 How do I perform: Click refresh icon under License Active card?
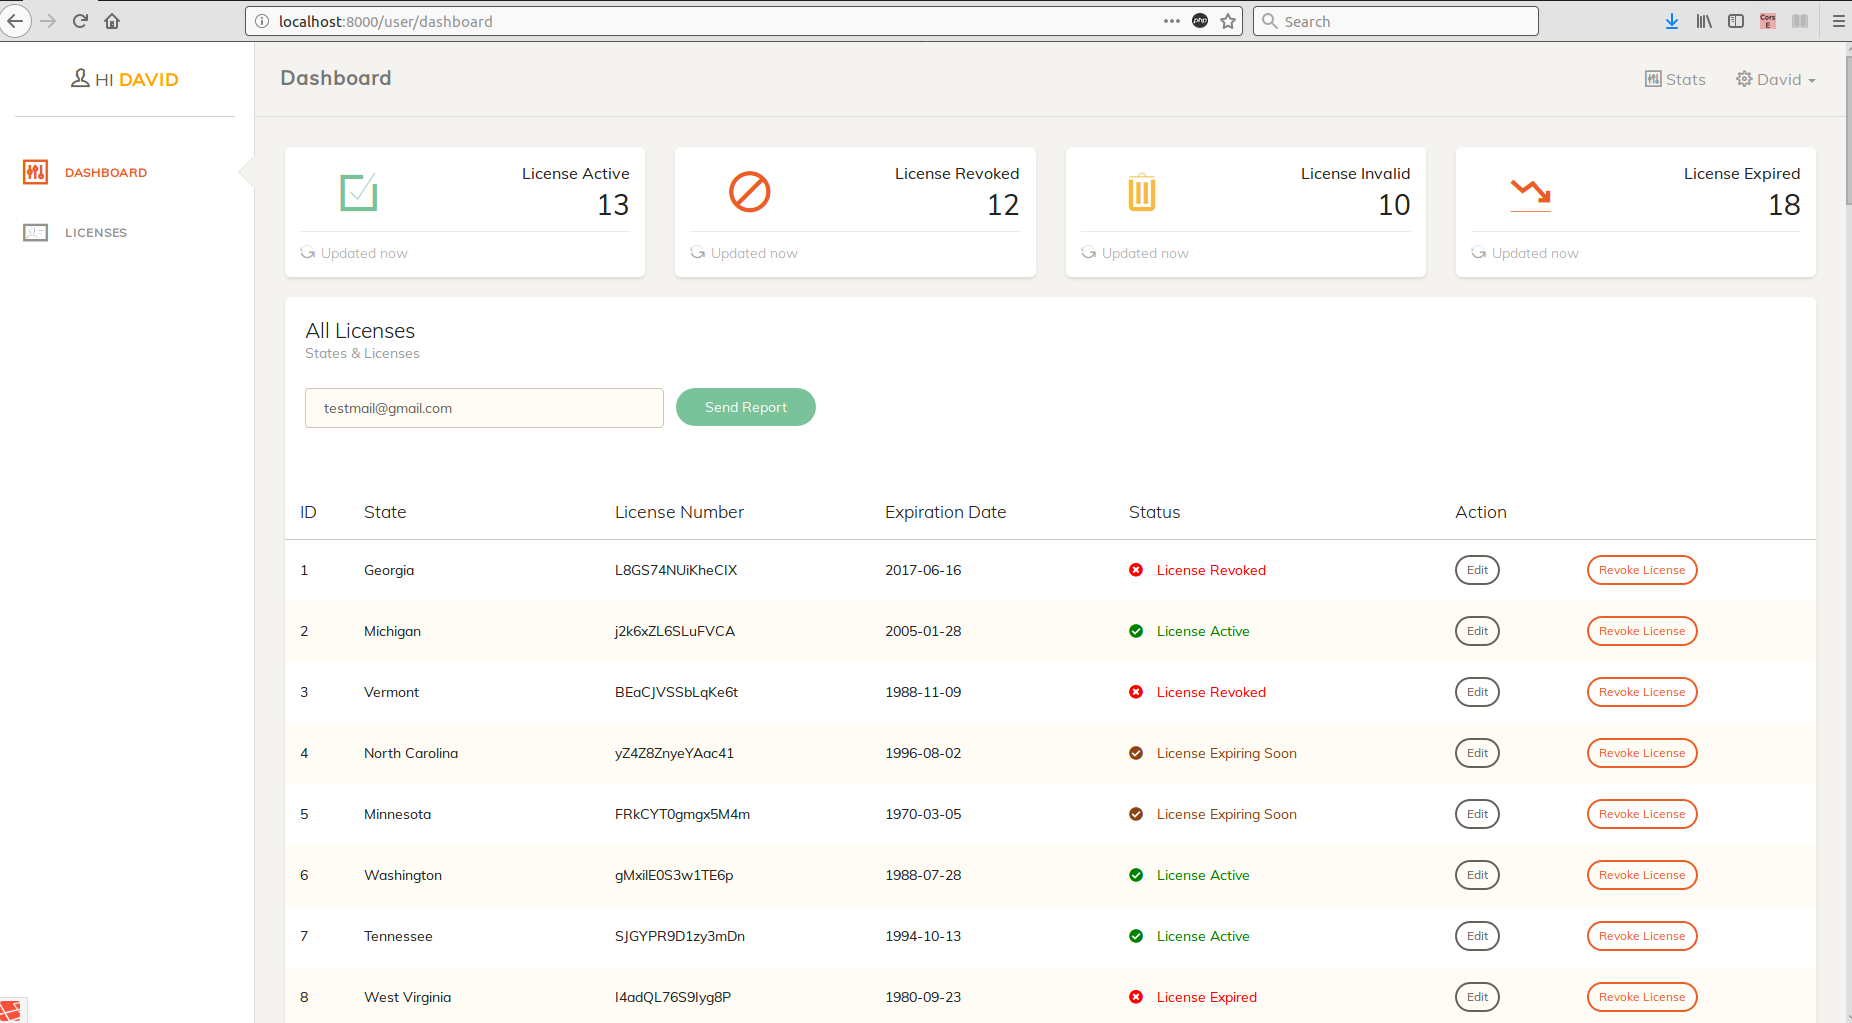(308, 252)
